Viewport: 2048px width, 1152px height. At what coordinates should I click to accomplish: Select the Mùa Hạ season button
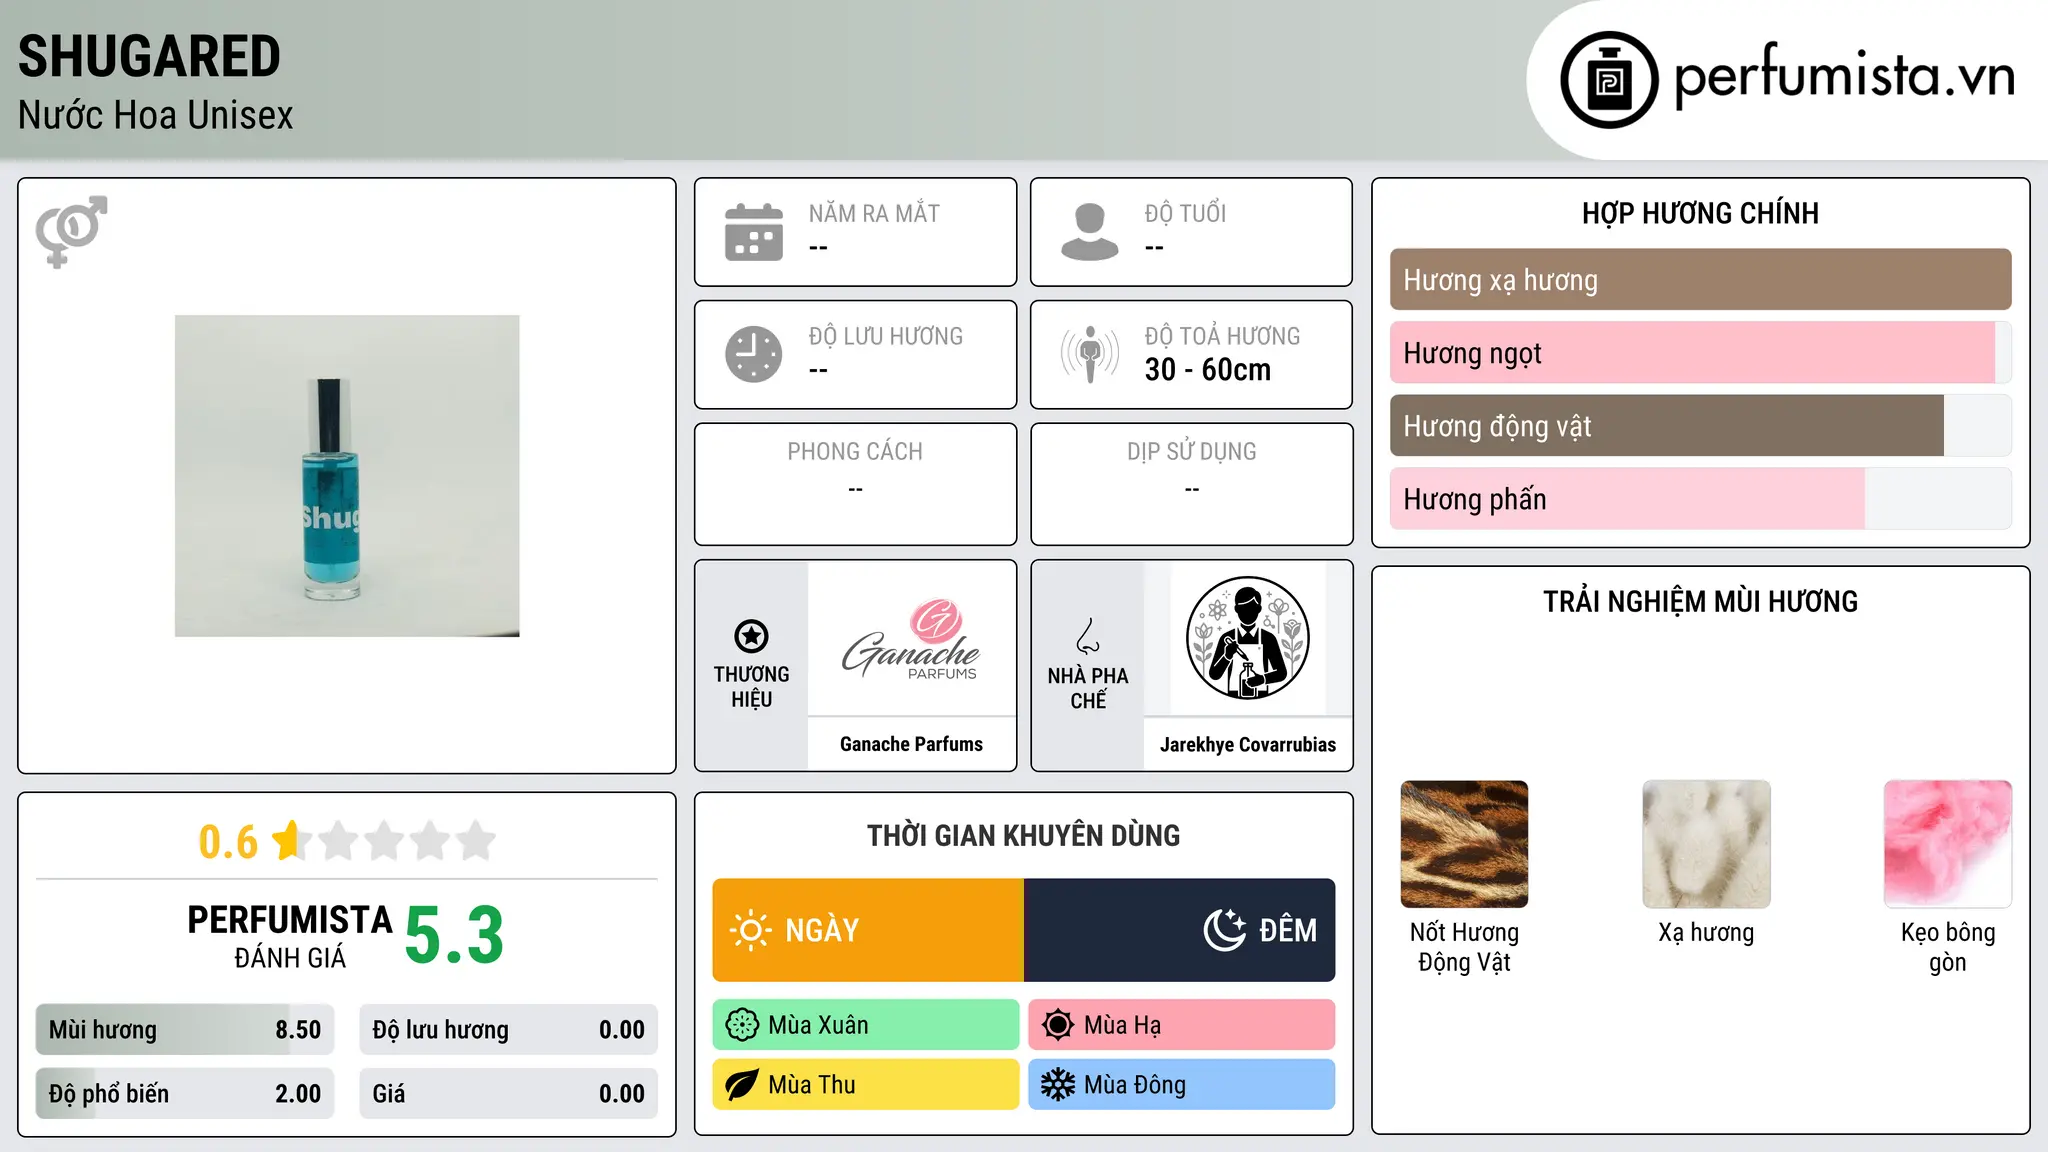(x=1182, y=1025)
